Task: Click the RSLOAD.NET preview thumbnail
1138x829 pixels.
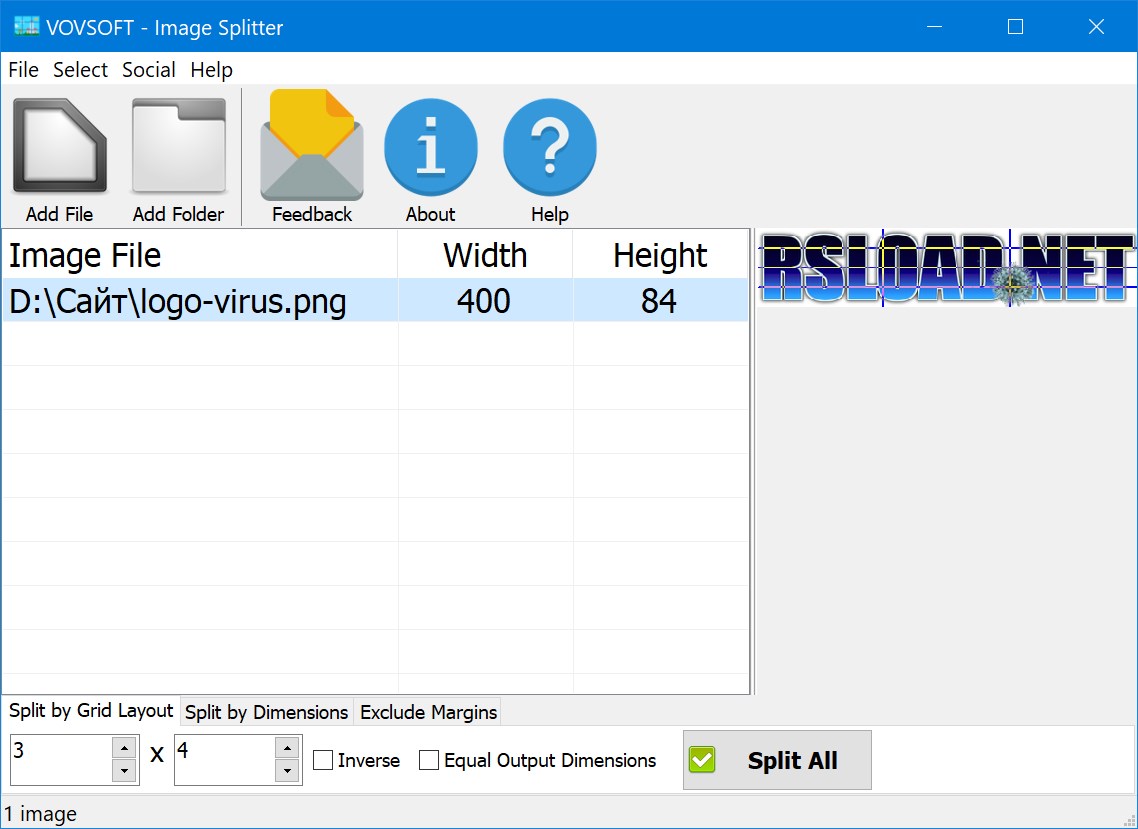Action: coord(946,268)
